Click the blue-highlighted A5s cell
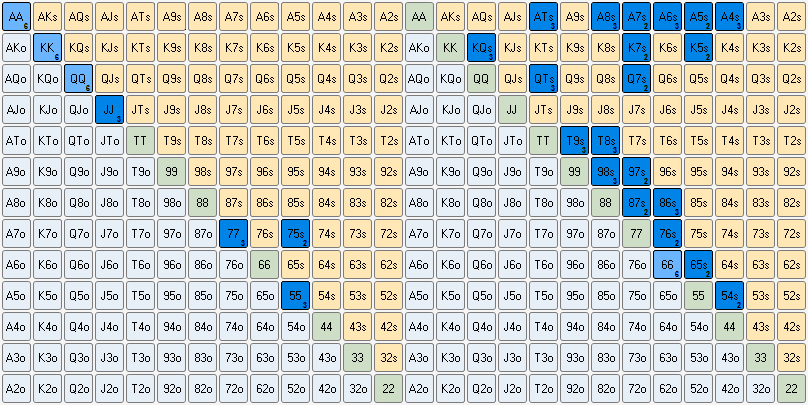808x405 pixels. (x=698, y=17)
